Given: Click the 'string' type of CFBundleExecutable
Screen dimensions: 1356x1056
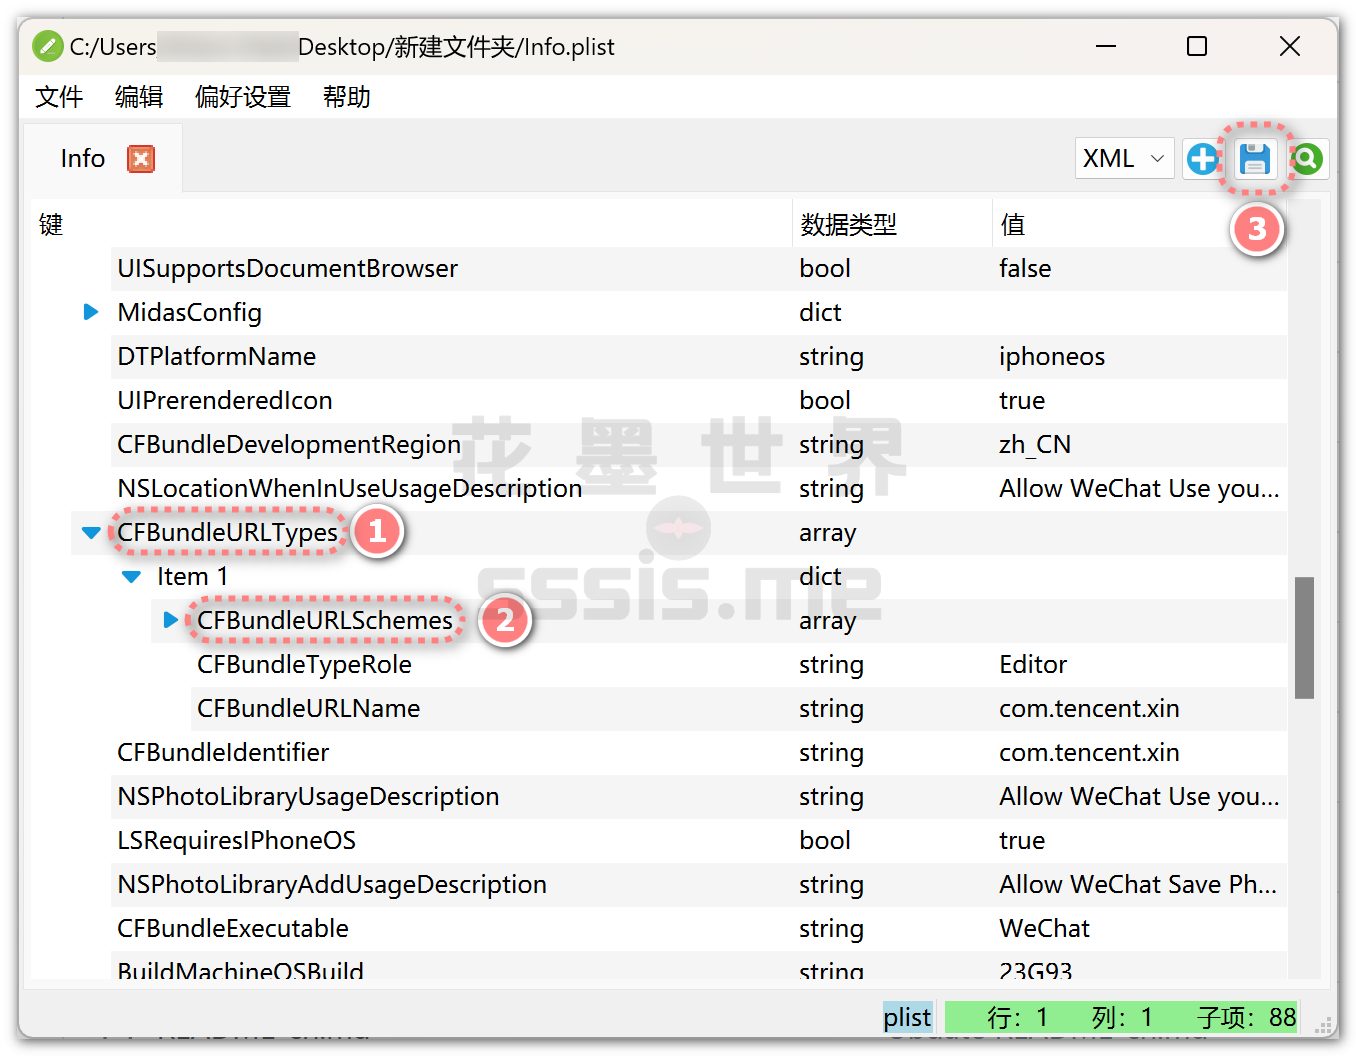Looking at the screenshot, I should tap(831, 928).
